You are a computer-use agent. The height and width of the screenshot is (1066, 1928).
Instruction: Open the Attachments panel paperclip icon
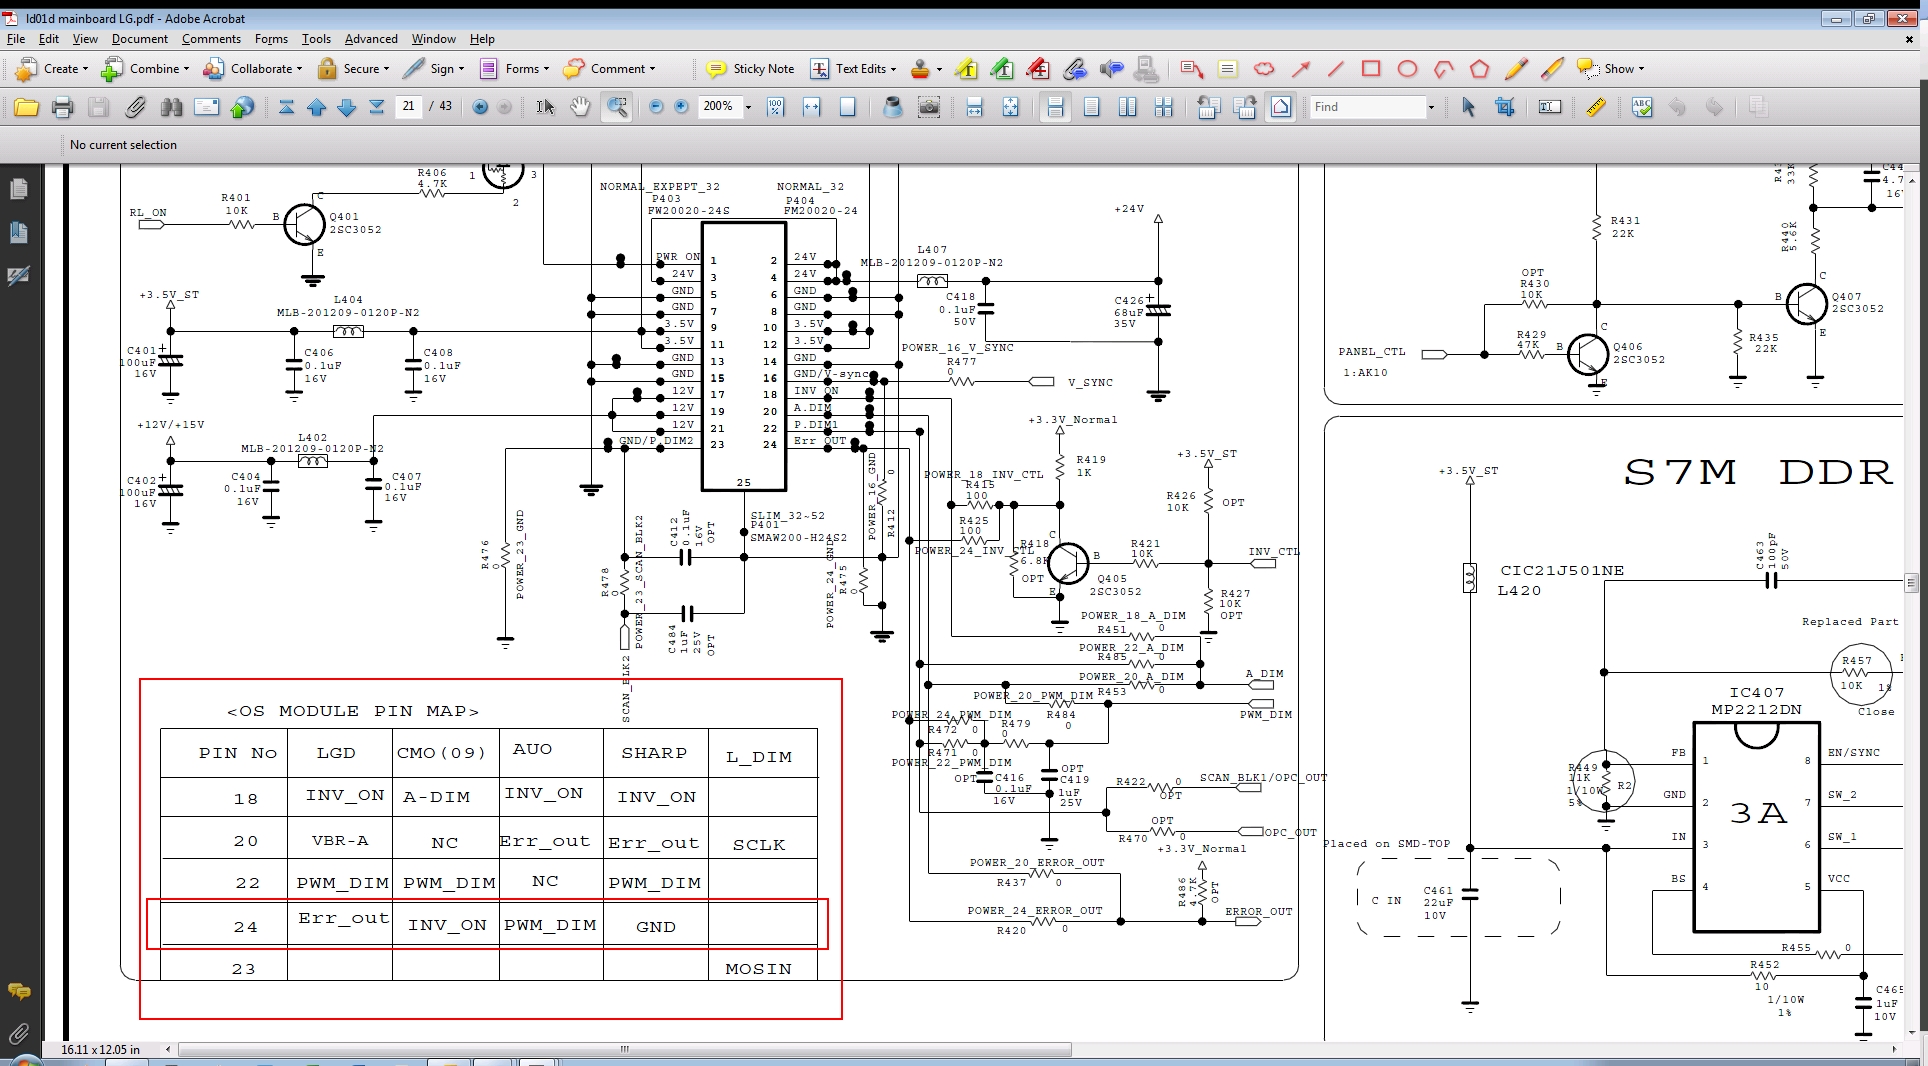18,1033
